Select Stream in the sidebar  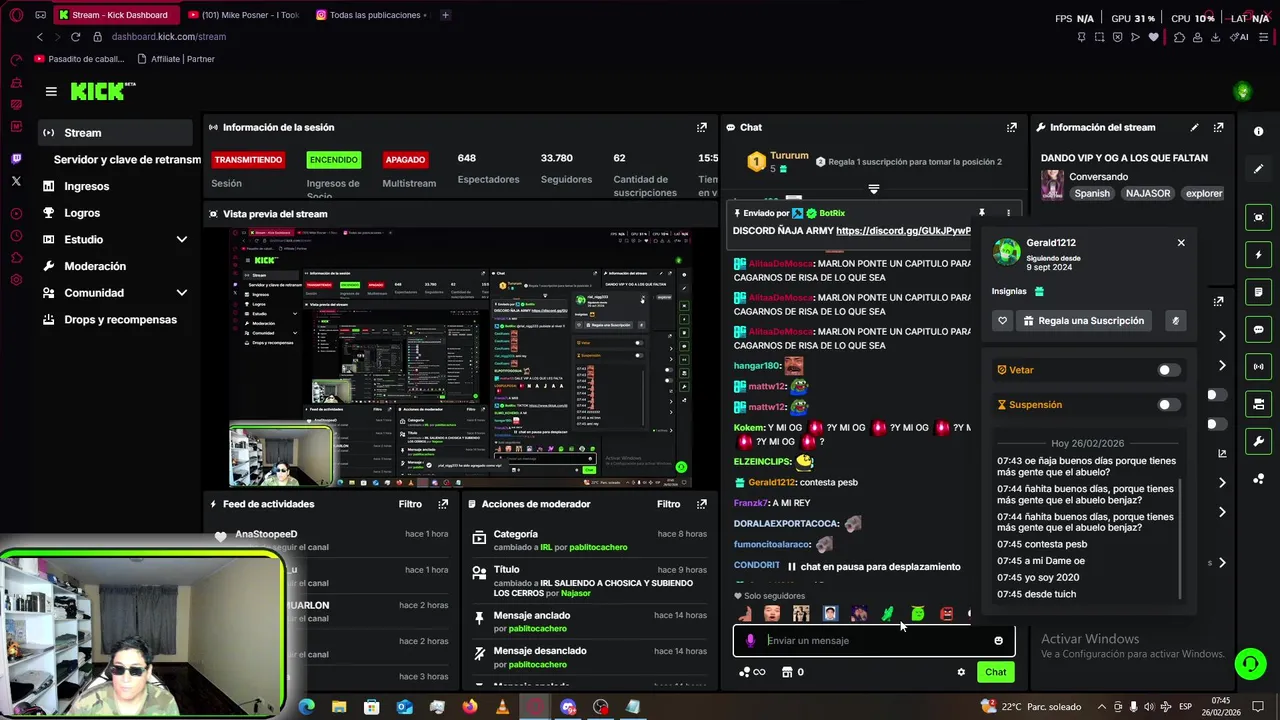pyautogui.click(x=116, y=133)
